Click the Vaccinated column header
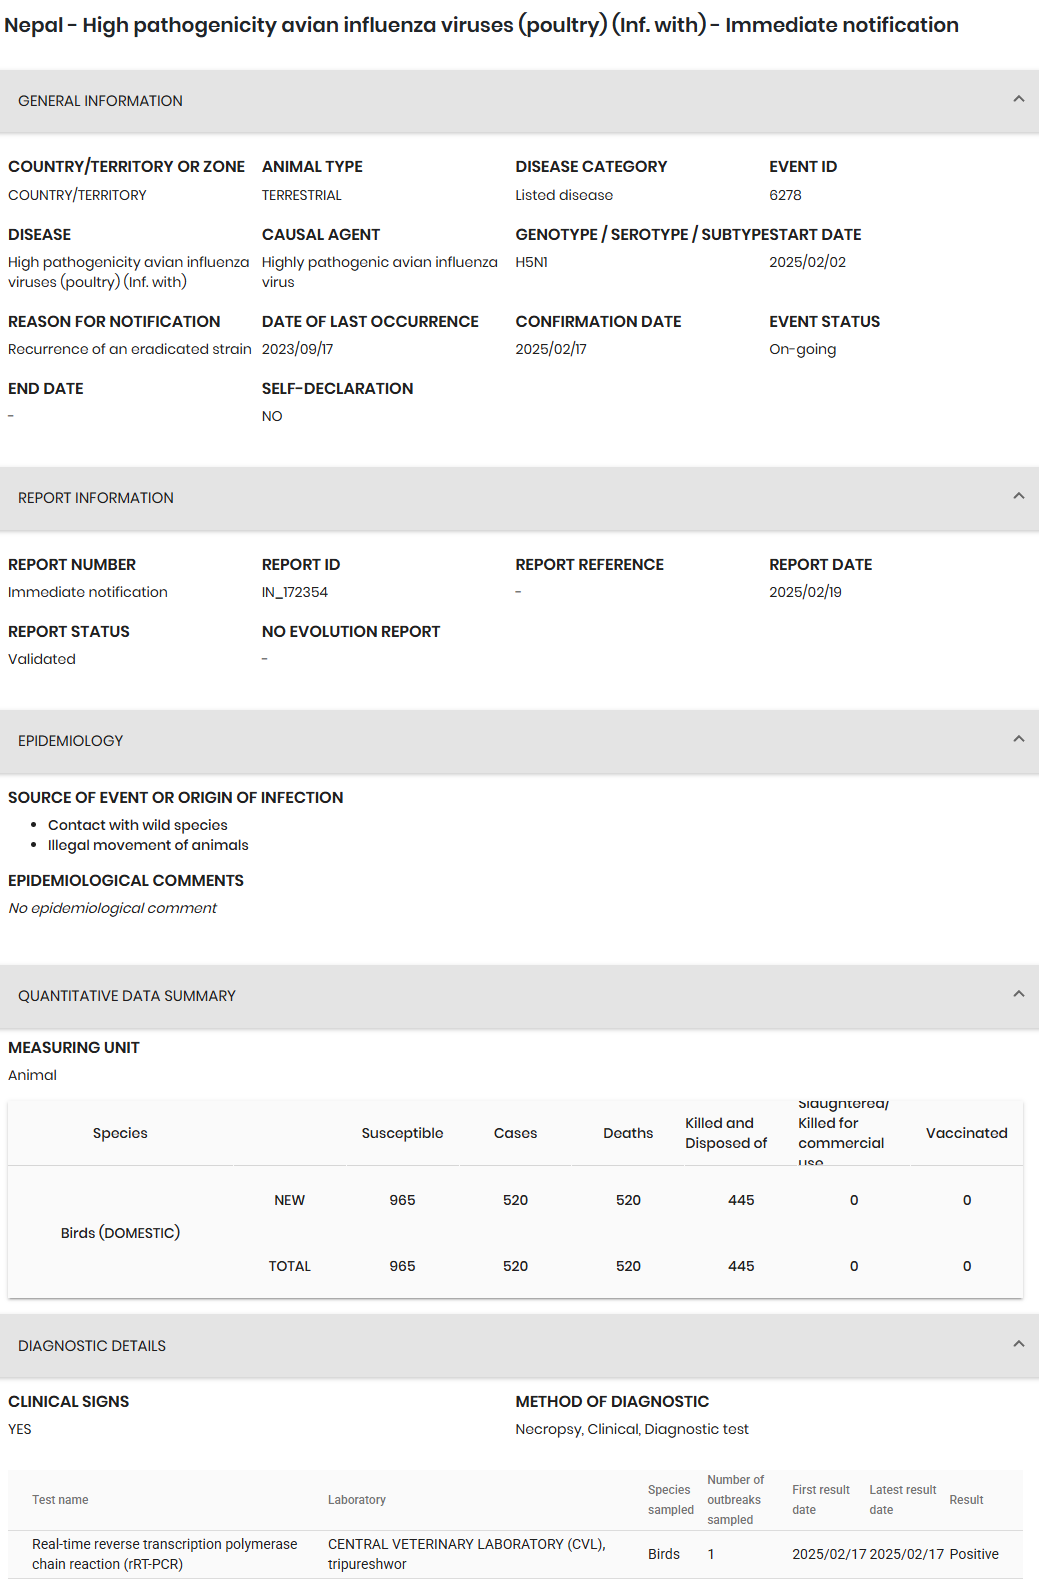 click(x=966, y=1133)
